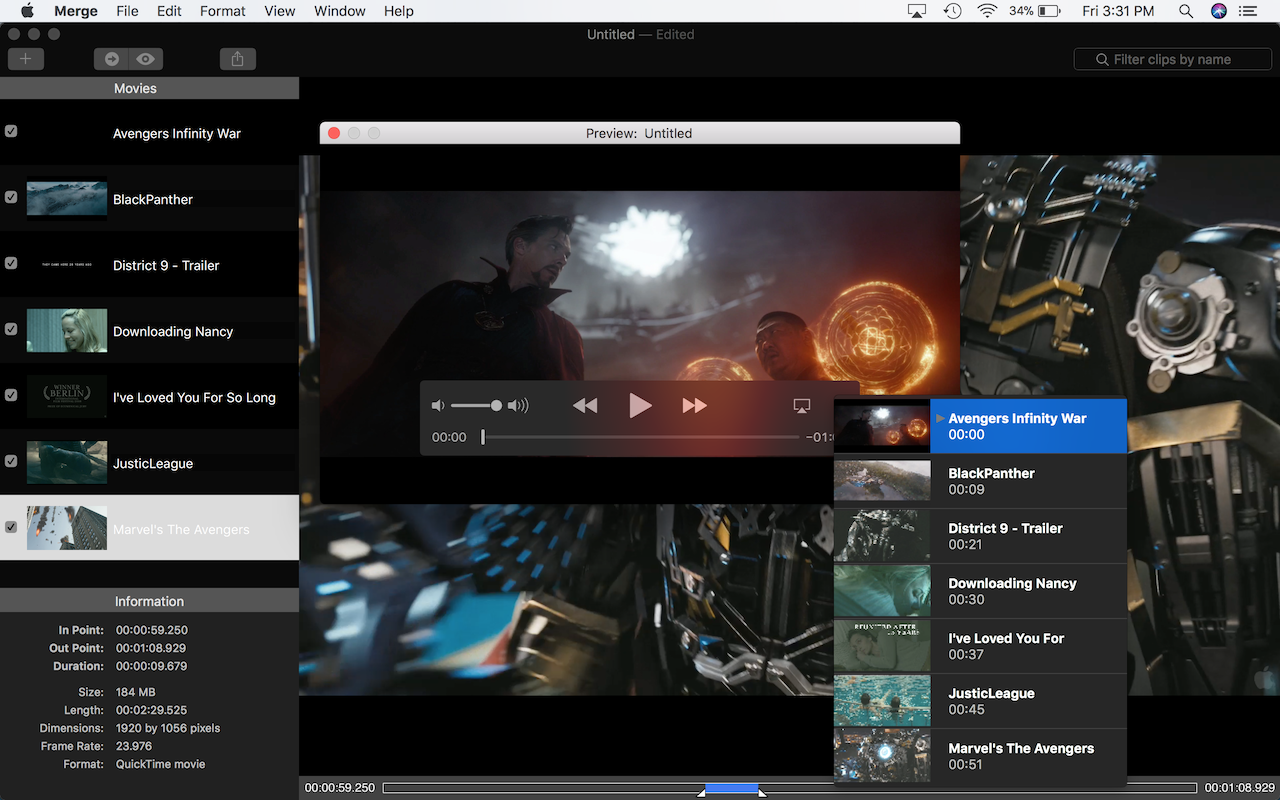Uncheck the JusticLeague checkbox
The height and width of the screenshot is (800, 1280).
coord(11,461)
